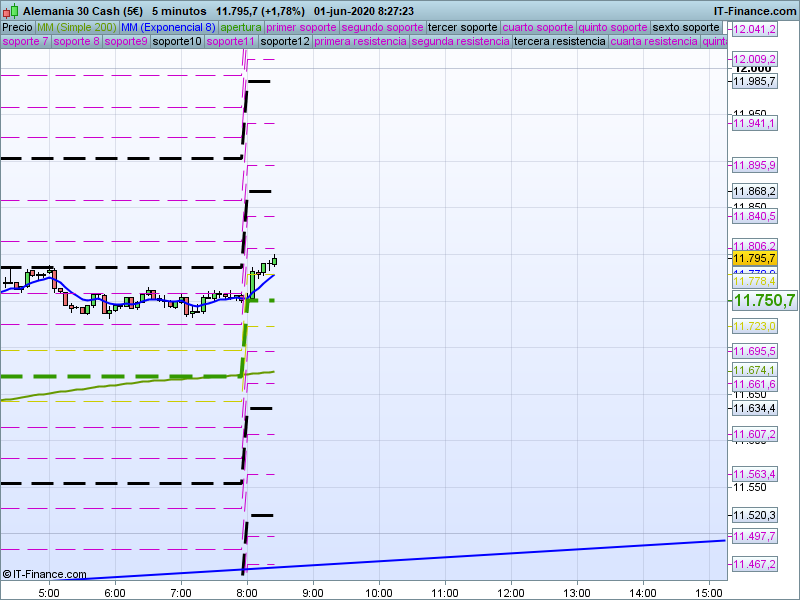Click the orange current price tag 11.795,7

coord(754,258)
